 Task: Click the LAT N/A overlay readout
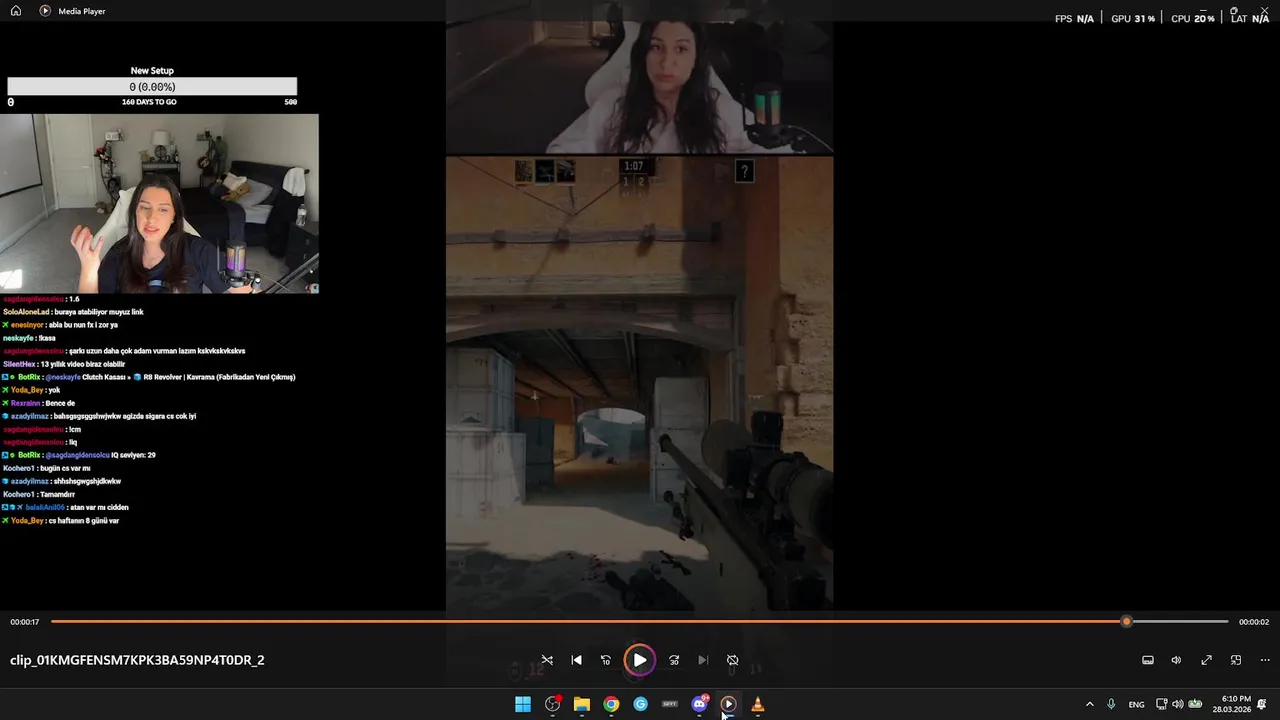[1250, 18]
